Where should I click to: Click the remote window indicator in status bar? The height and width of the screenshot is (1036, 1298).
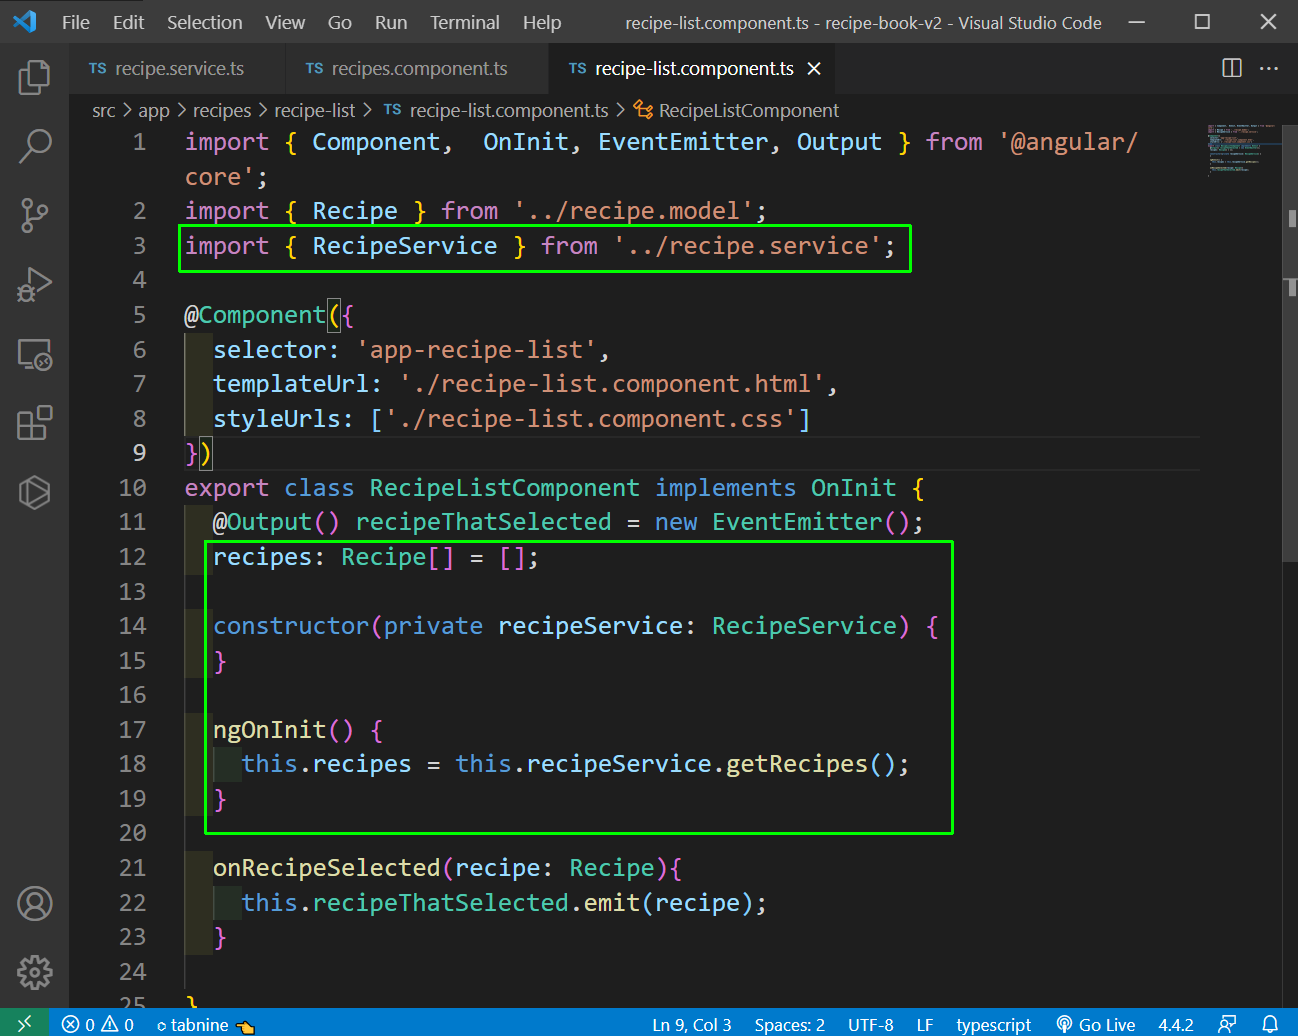[x=24, y=1023]
